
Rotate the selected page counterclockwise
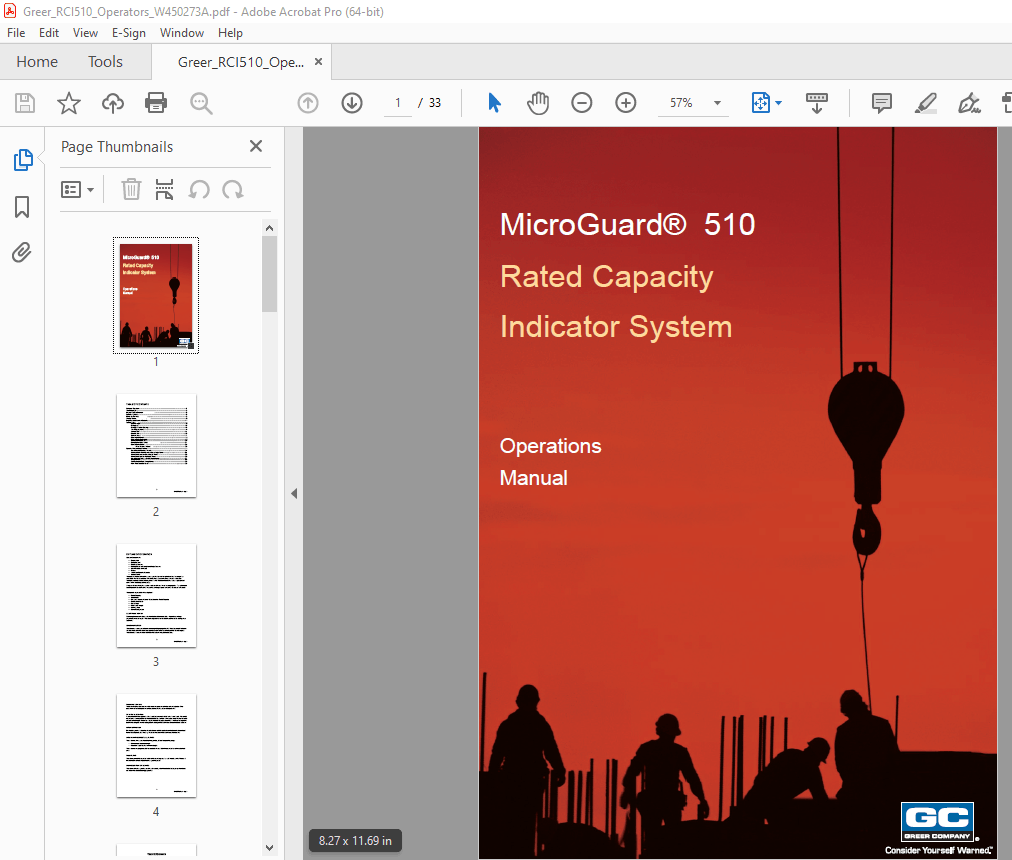199,189
